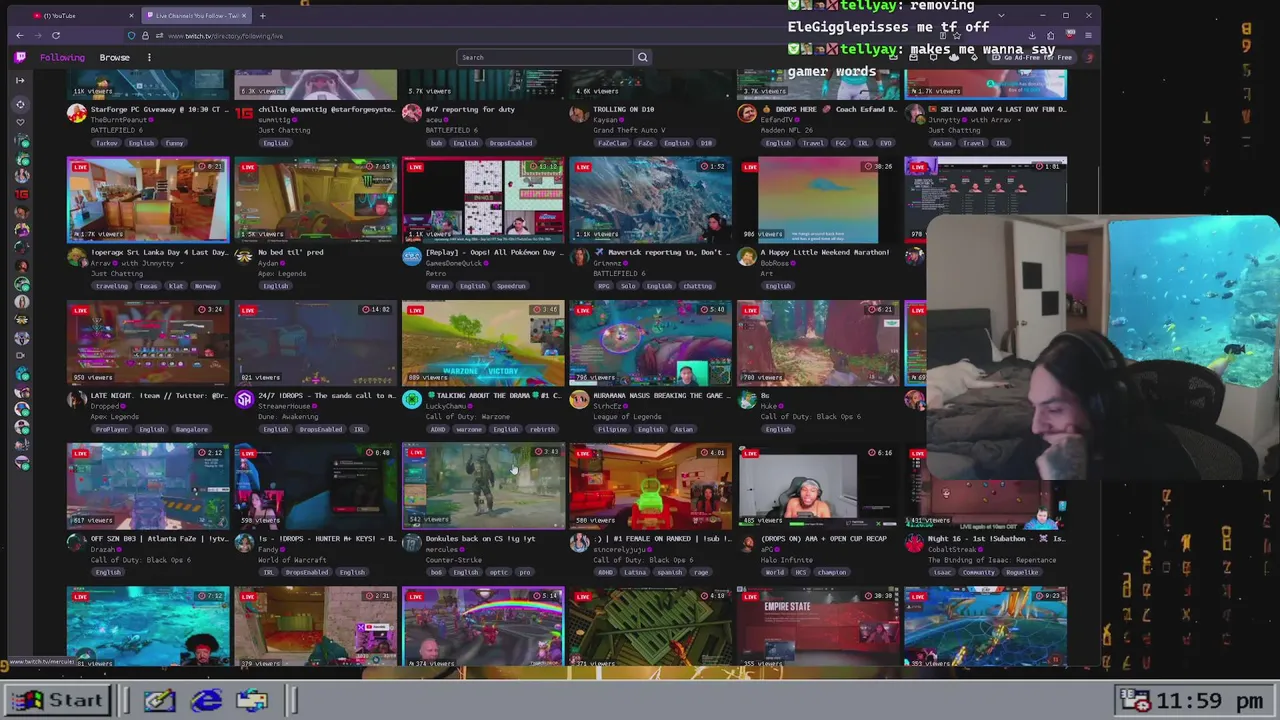The image size is (1280, 720).
Task: Click GamesDoneQuick channel avatar
Action: (412, 256)
